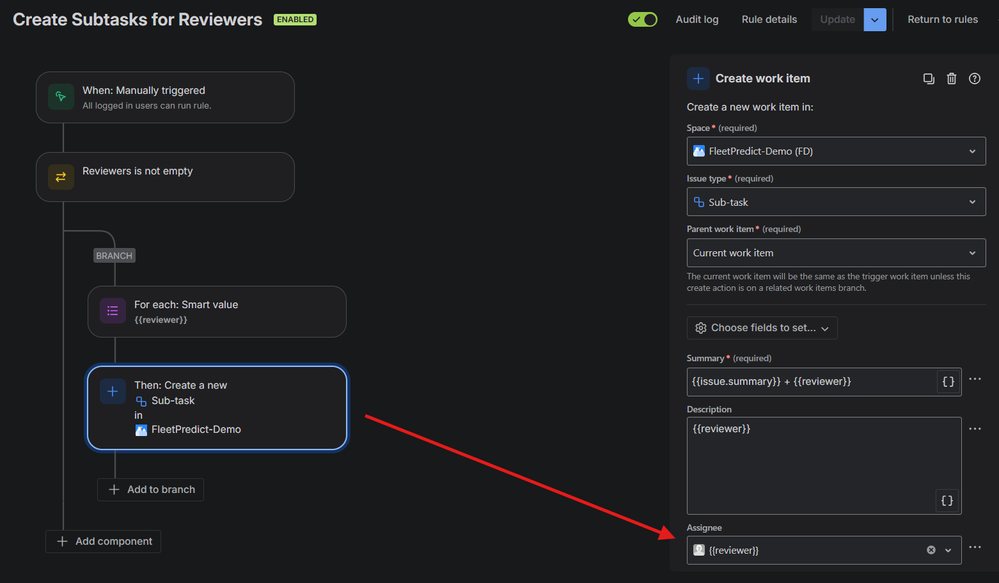Click the BRANCH label
The height and width of the screenshot is (583, 999).
pyautogui.click(x=114, y=256)
